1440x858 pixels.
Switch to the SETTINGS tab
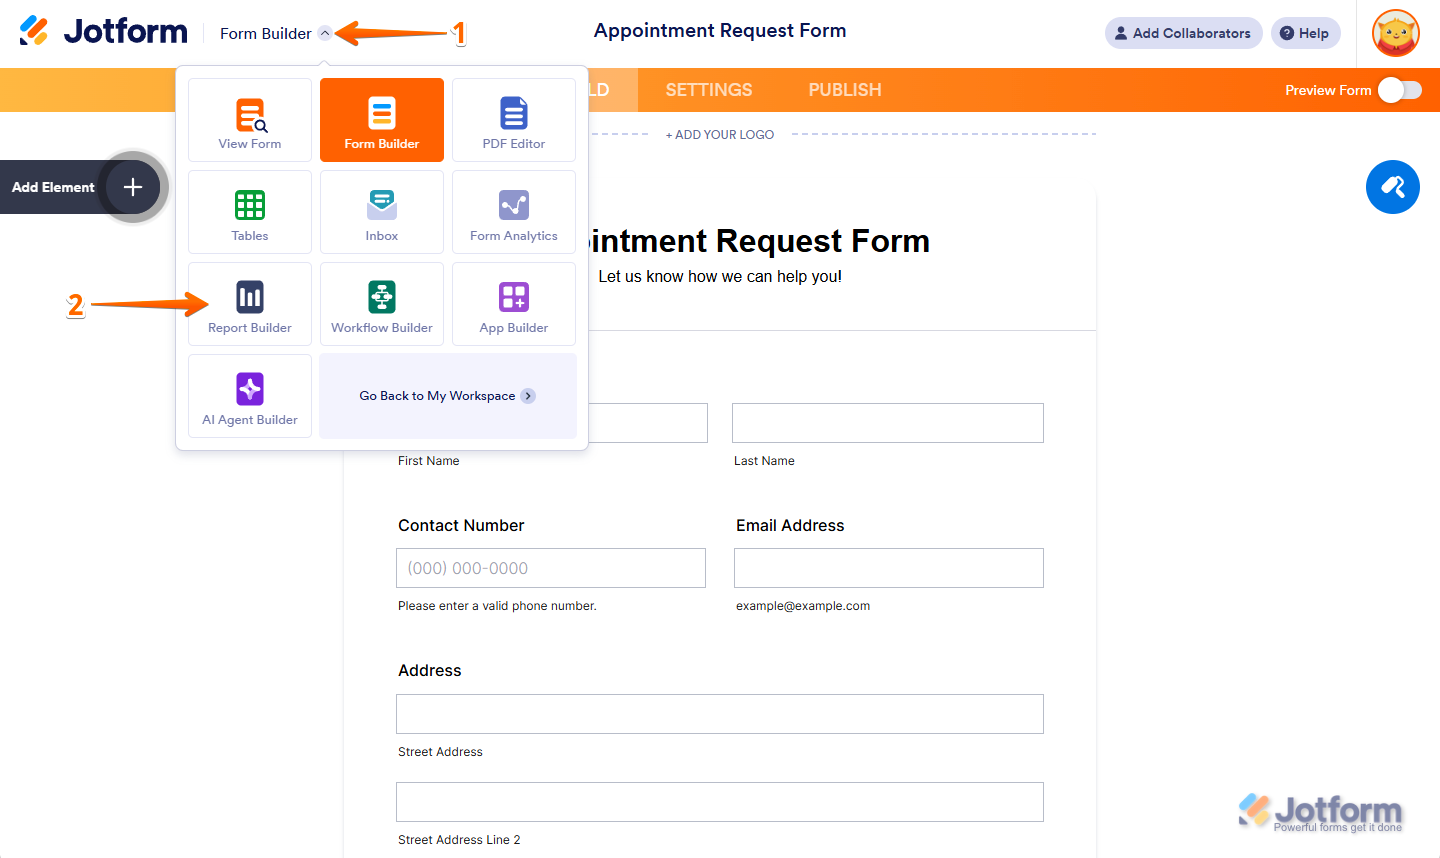coord(709,90)
